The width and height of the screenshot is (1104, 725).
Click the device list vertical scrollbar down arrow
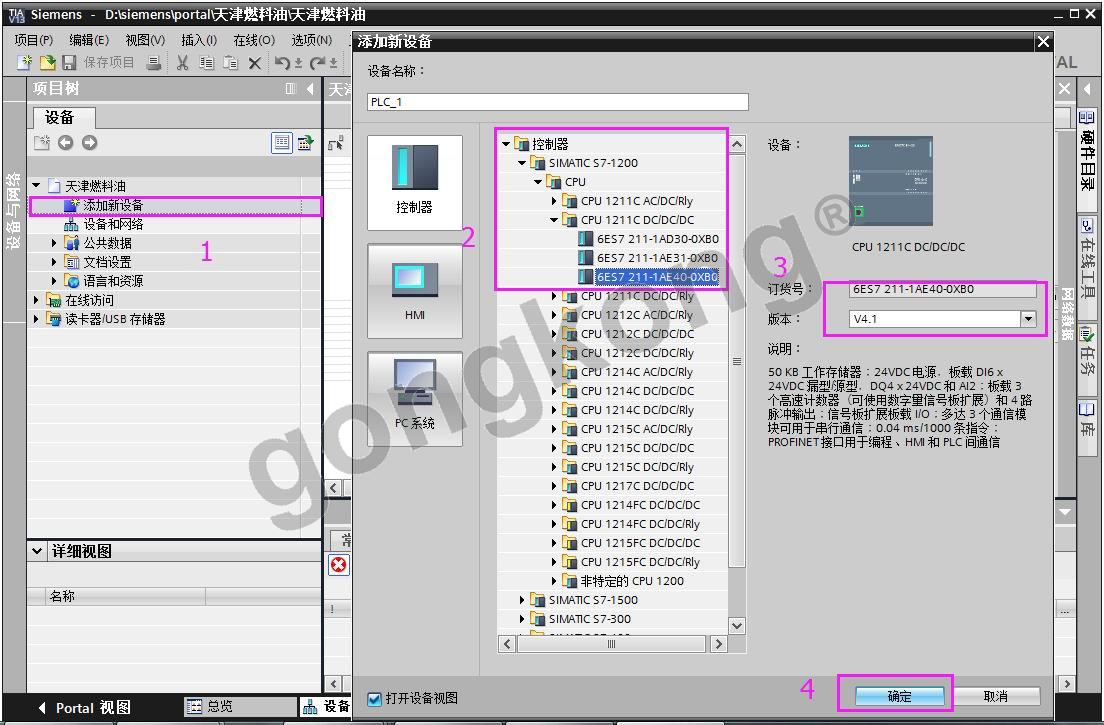click(x=737, y=626)
